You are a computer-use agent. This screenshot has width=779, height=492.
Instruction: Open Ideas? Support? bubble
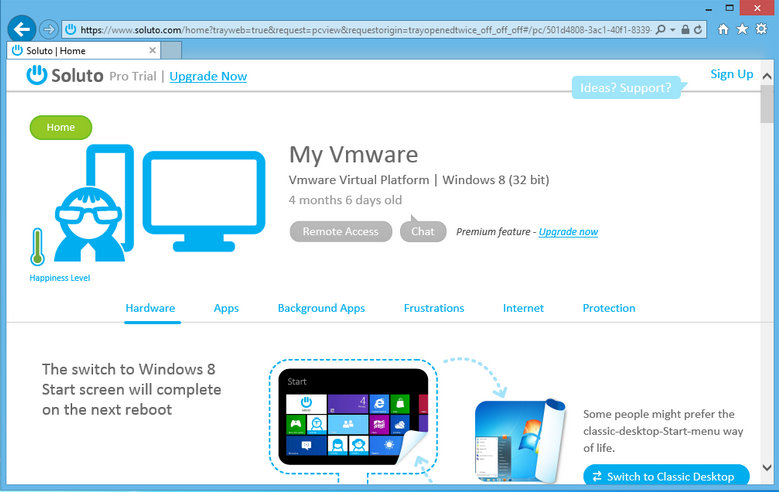(x=626, y=88)
